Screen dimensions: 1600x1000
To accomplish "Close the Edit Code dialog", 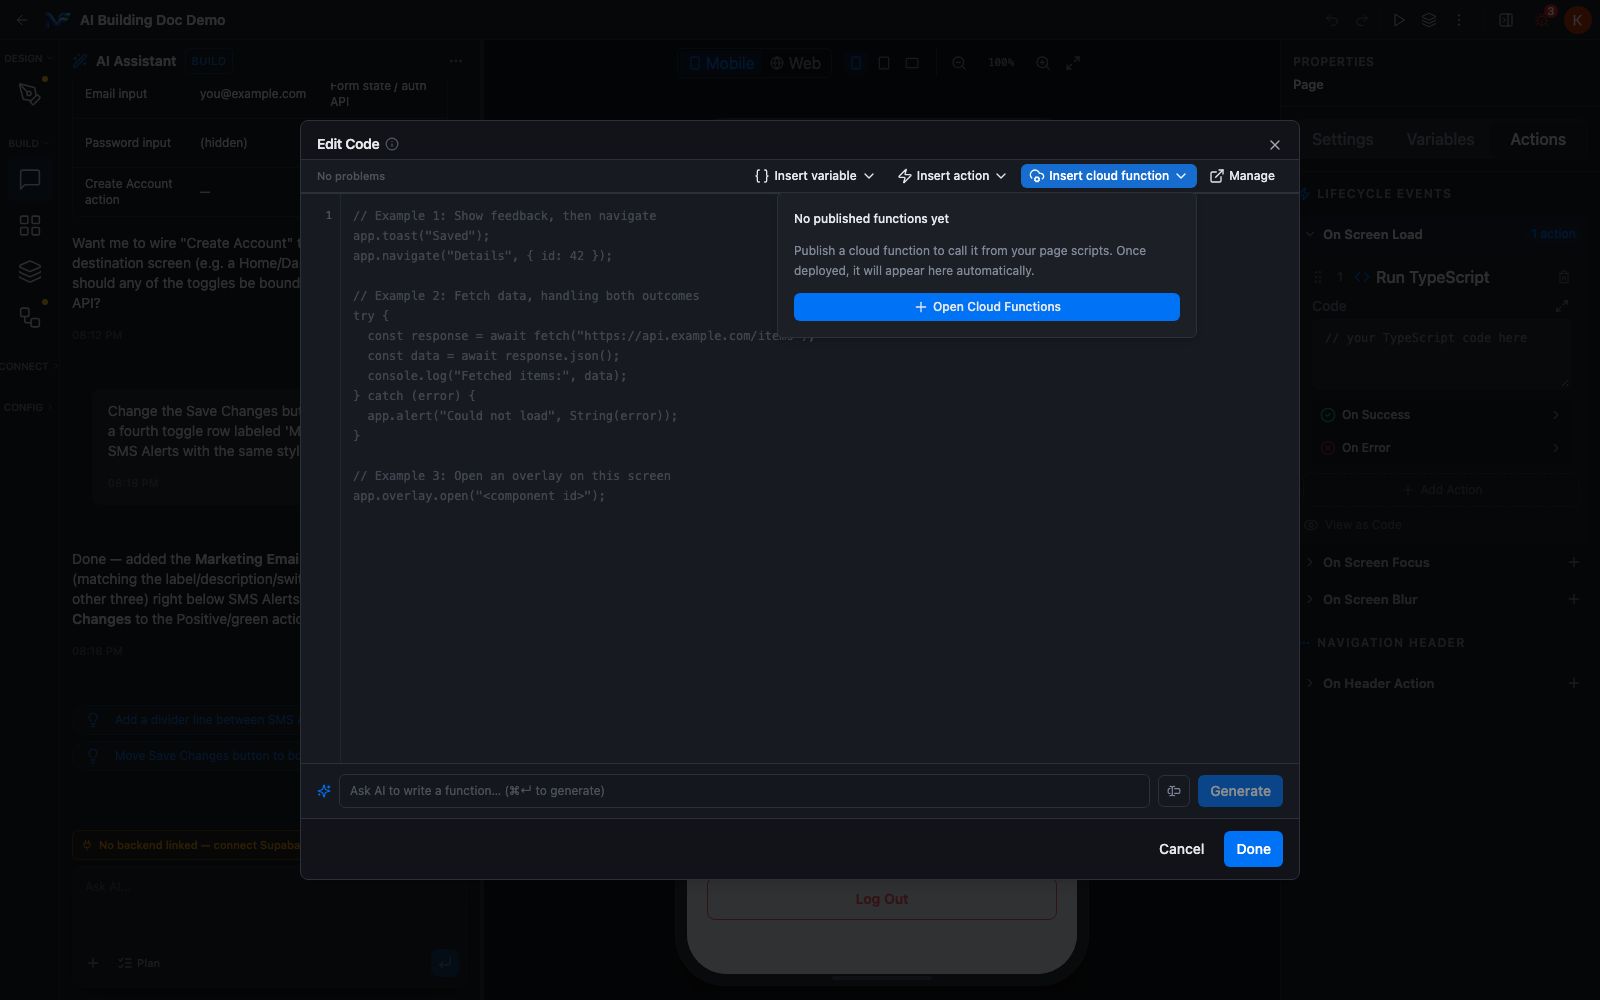I will [1274, 145].
